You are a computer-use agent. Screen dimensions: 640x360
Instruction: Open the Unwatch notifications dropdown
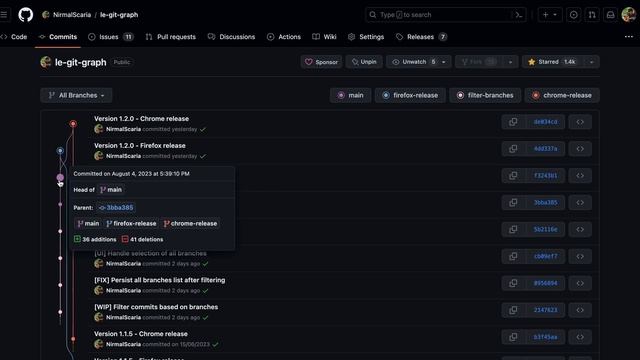click(419, 62)
